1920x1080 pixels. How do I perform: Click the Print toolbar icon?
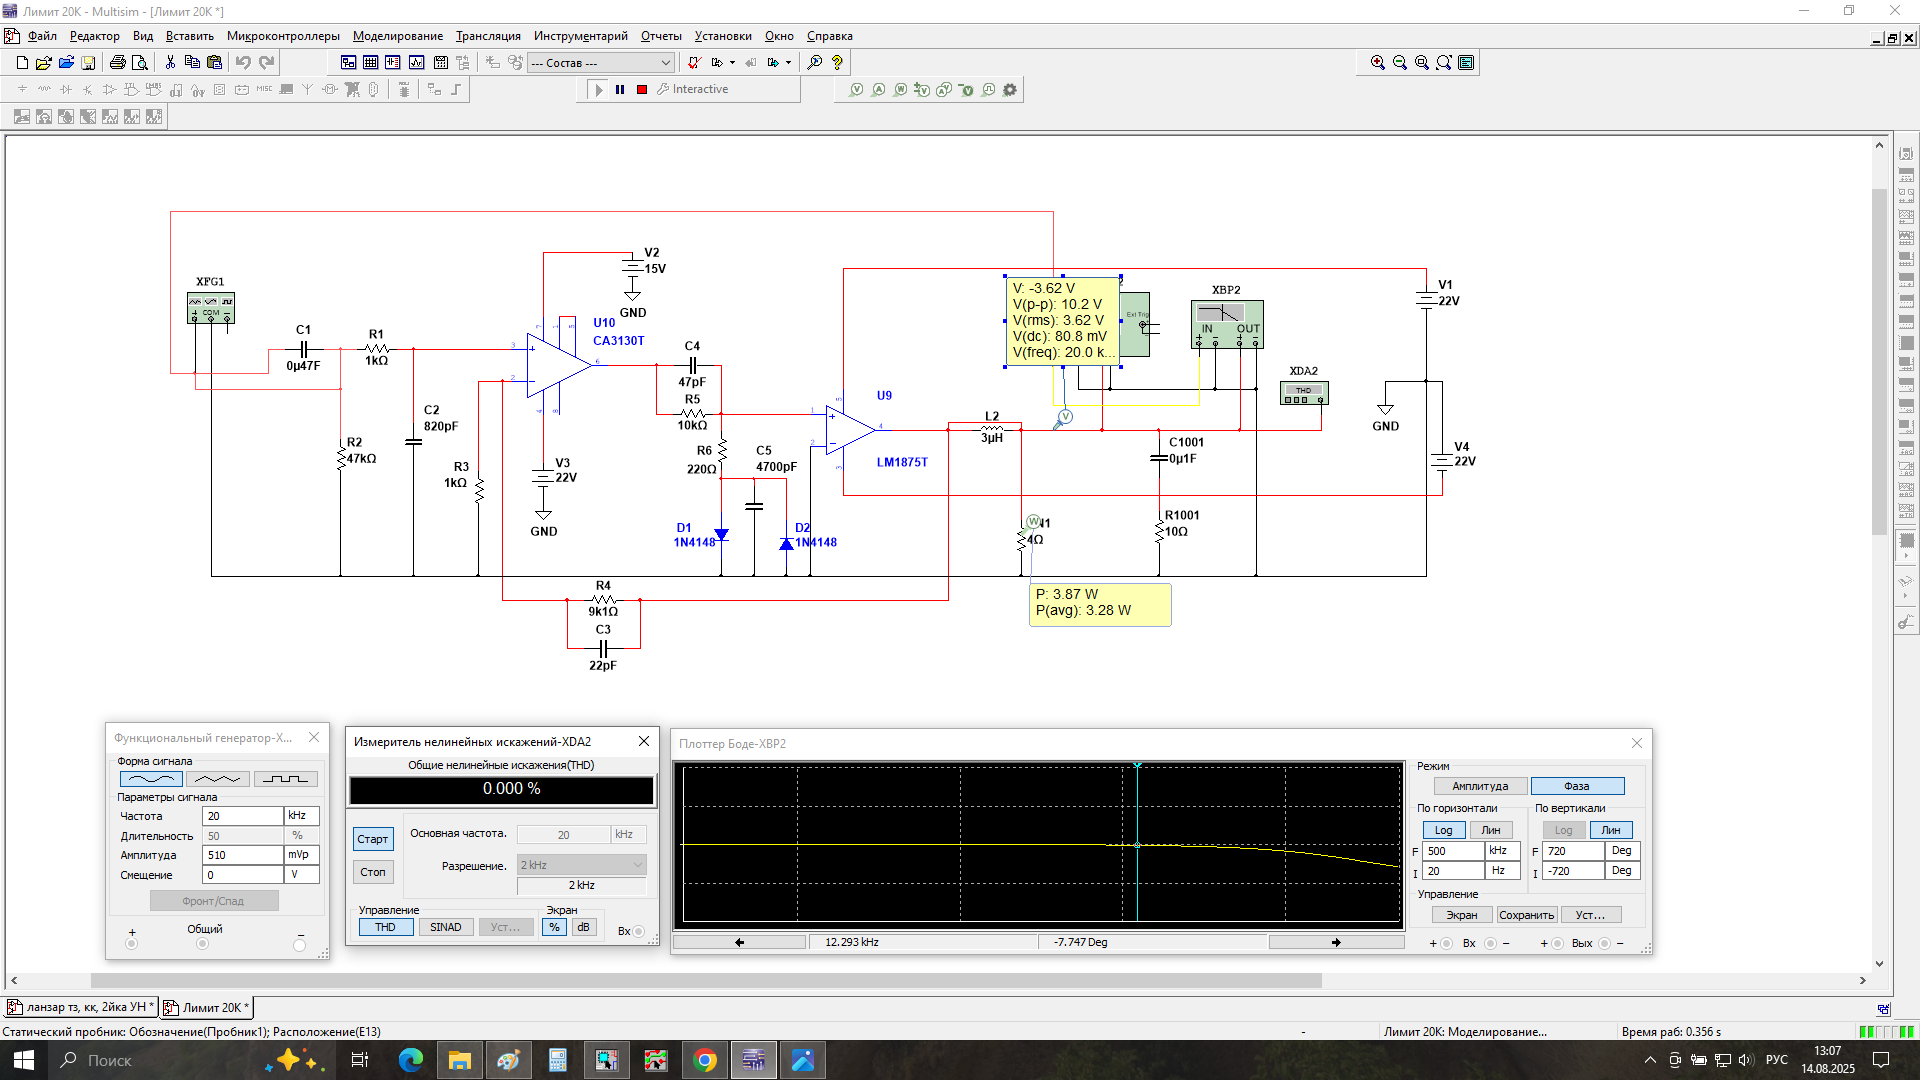click(x=117, y=62)
